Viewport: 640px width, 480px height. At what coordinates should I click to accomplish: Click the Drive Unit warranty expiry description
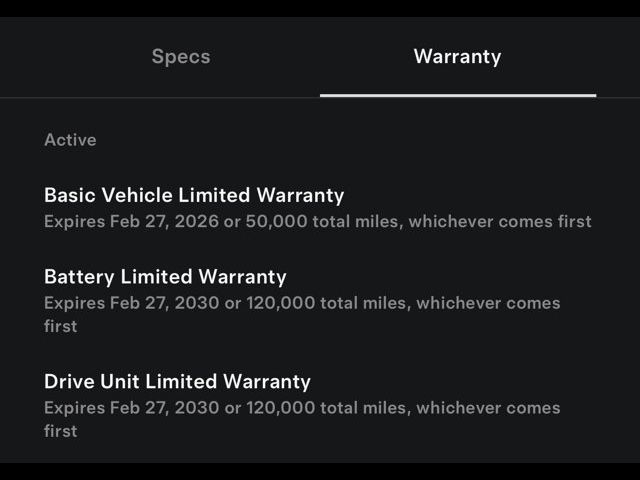point(302,408)
